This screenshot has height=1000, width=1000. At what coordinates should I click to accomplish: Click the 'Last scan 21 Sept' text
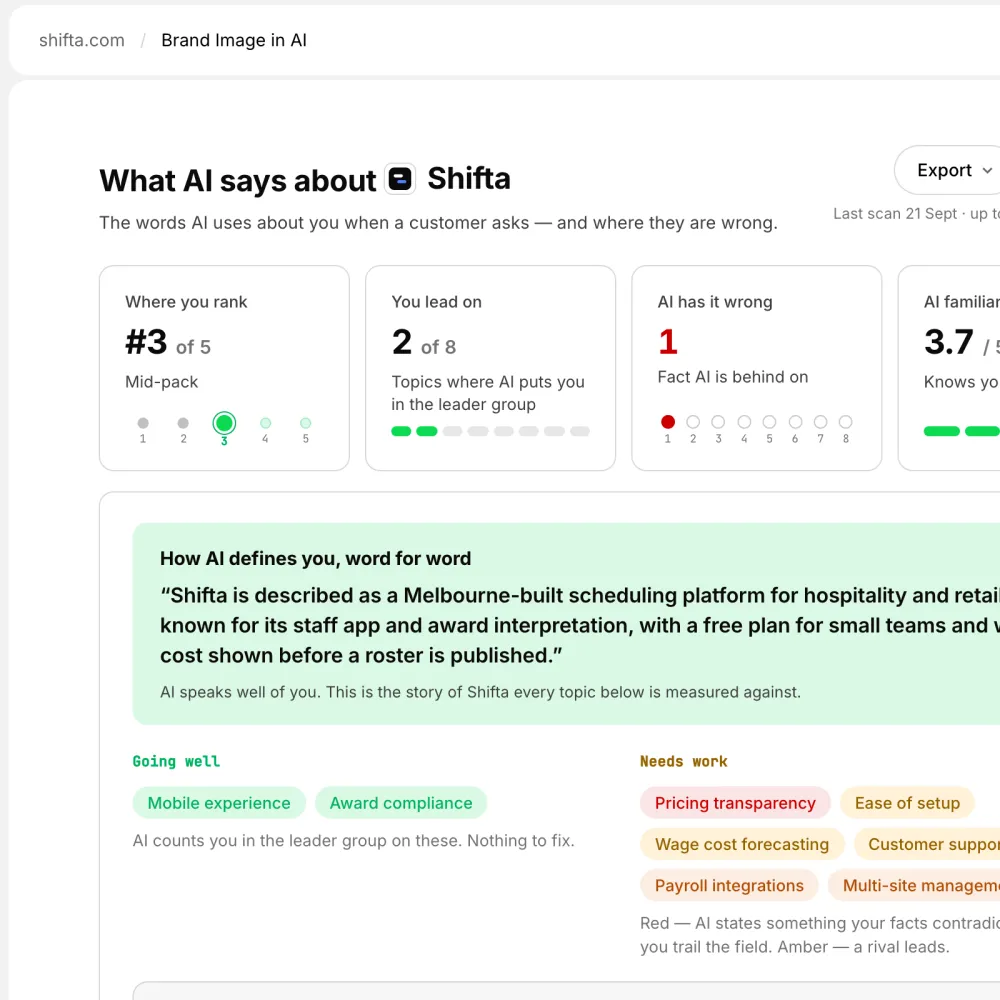coord(895,214)
